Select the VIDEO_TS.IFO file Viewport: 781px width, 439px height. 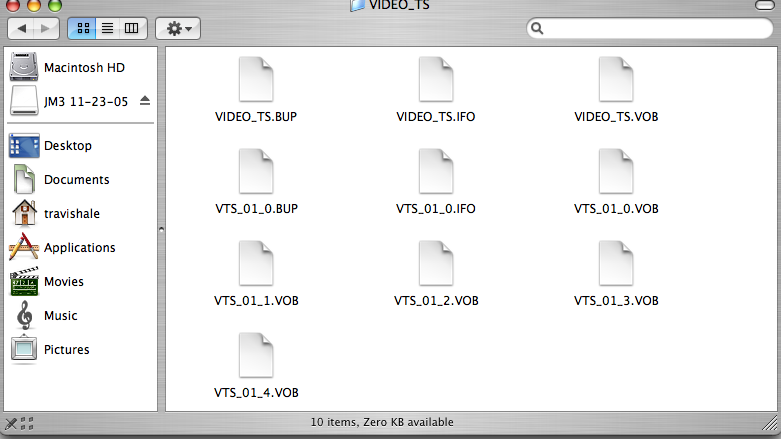436,90
